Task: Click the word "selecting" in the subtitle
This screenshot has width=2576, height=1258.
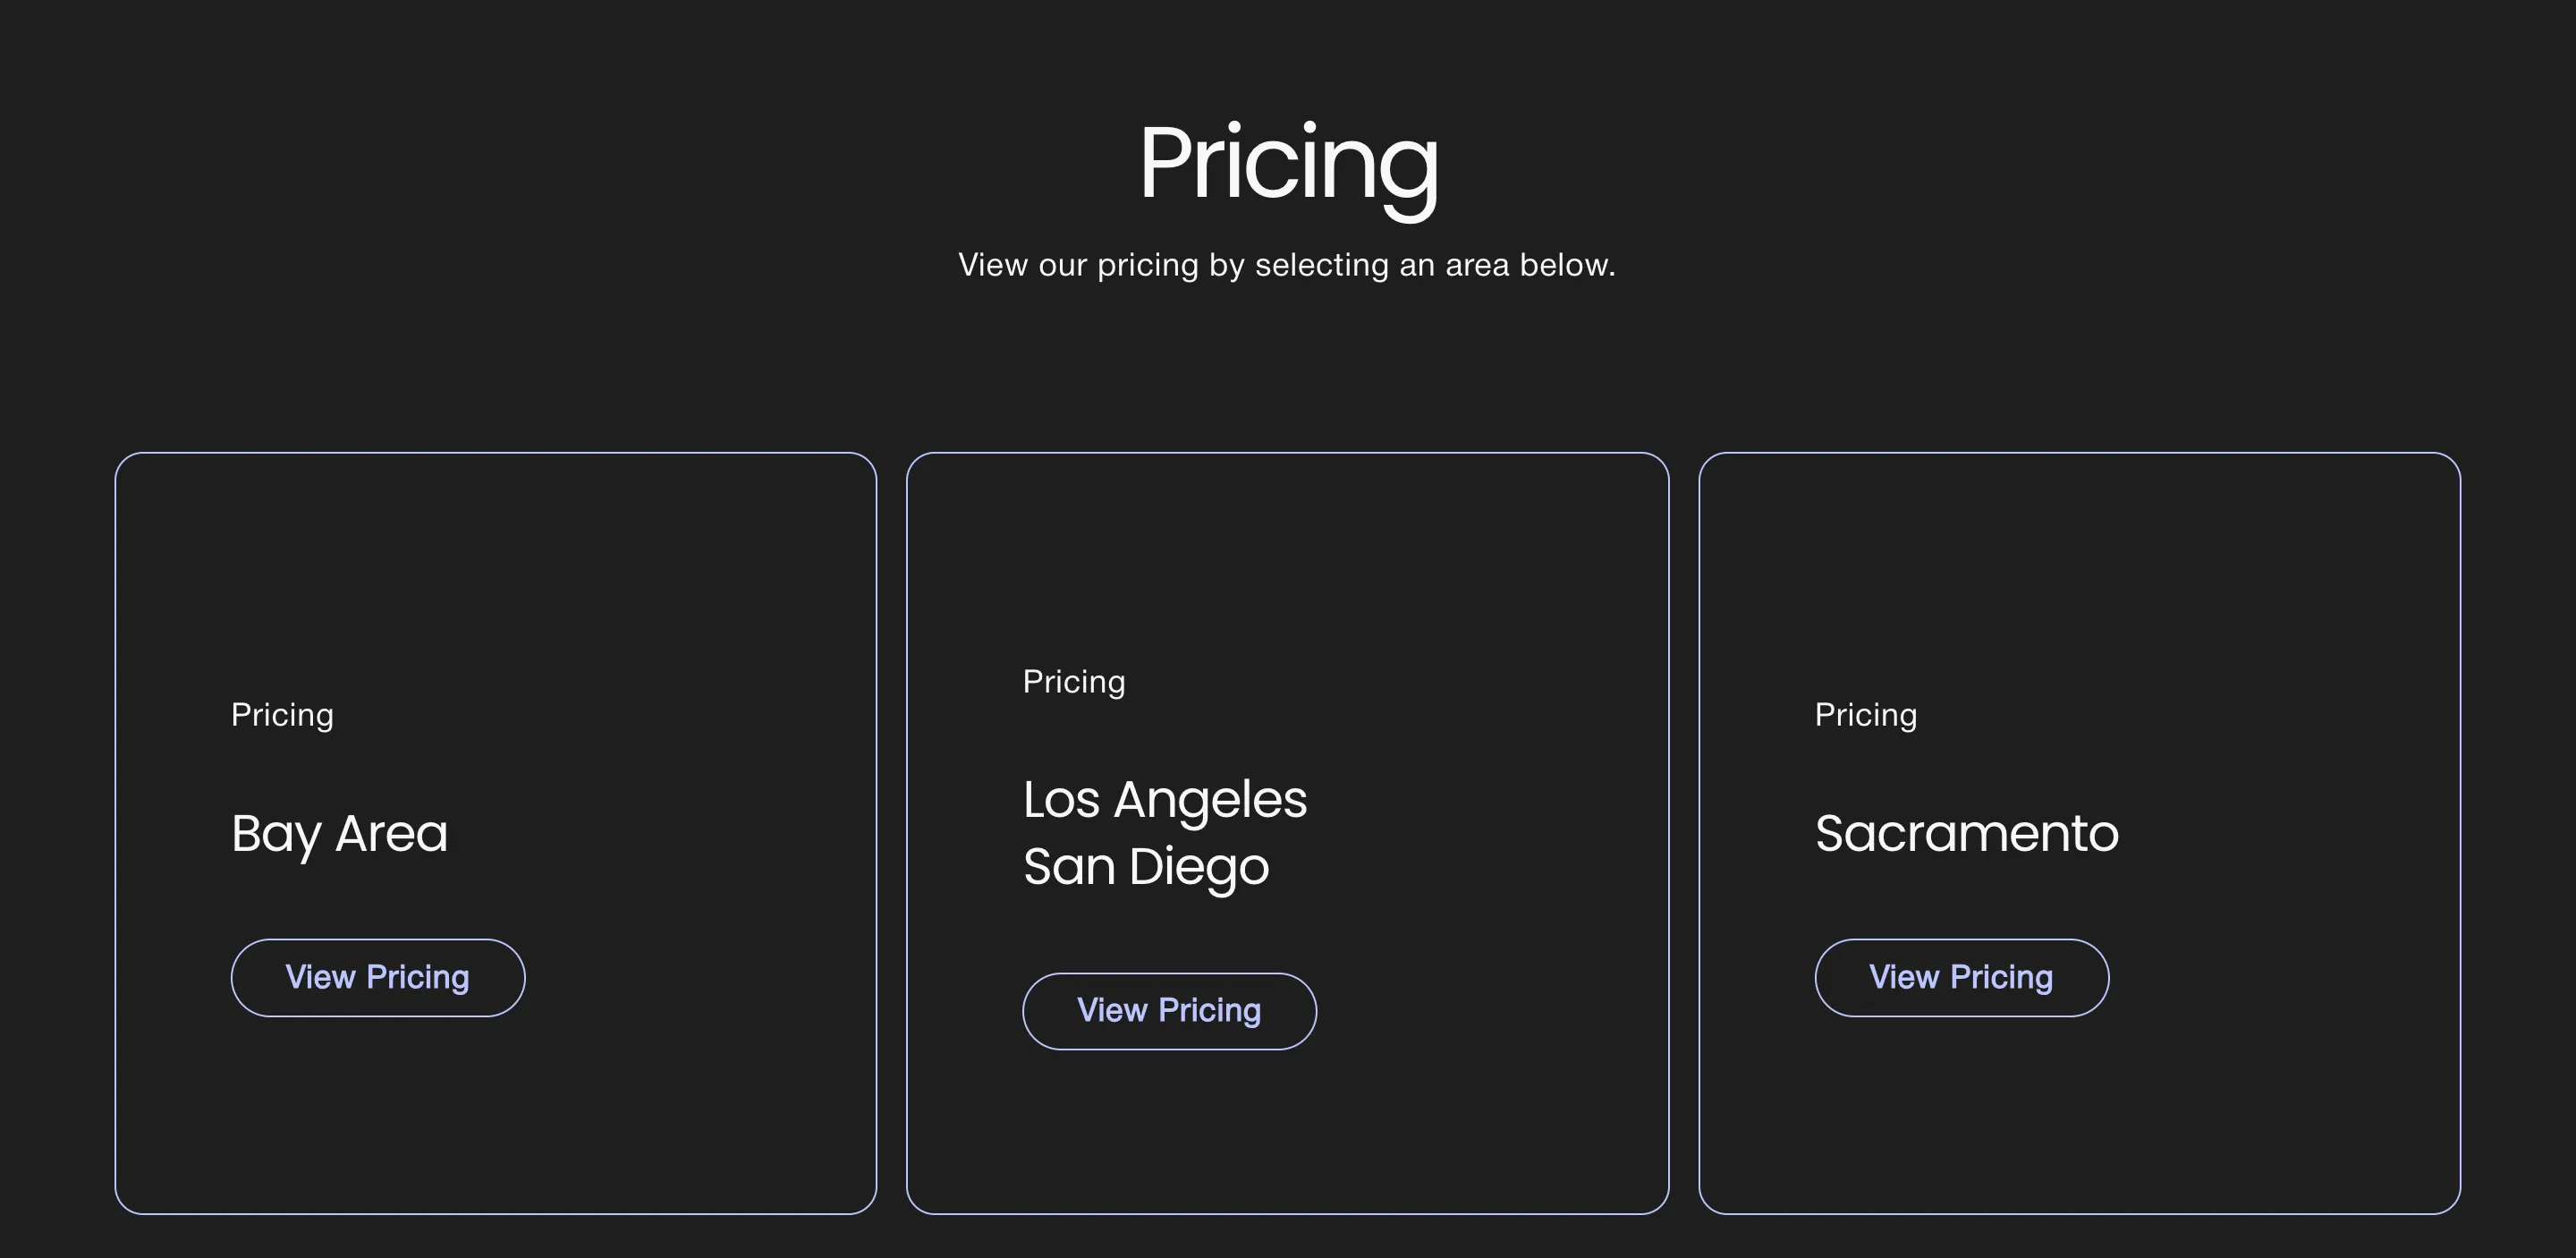Action: 1321,265
